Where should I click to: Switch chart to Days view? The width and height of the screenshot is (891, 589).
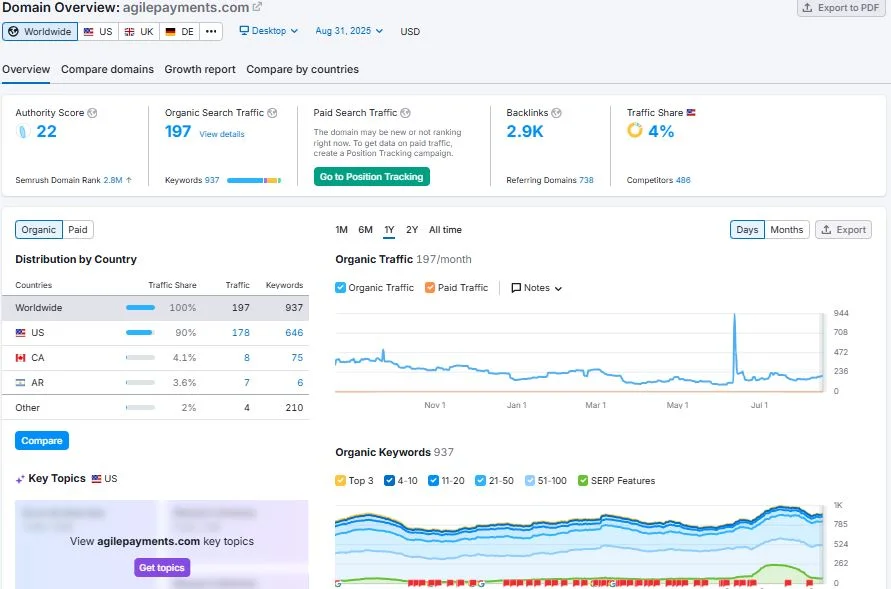tap(747, 229)
